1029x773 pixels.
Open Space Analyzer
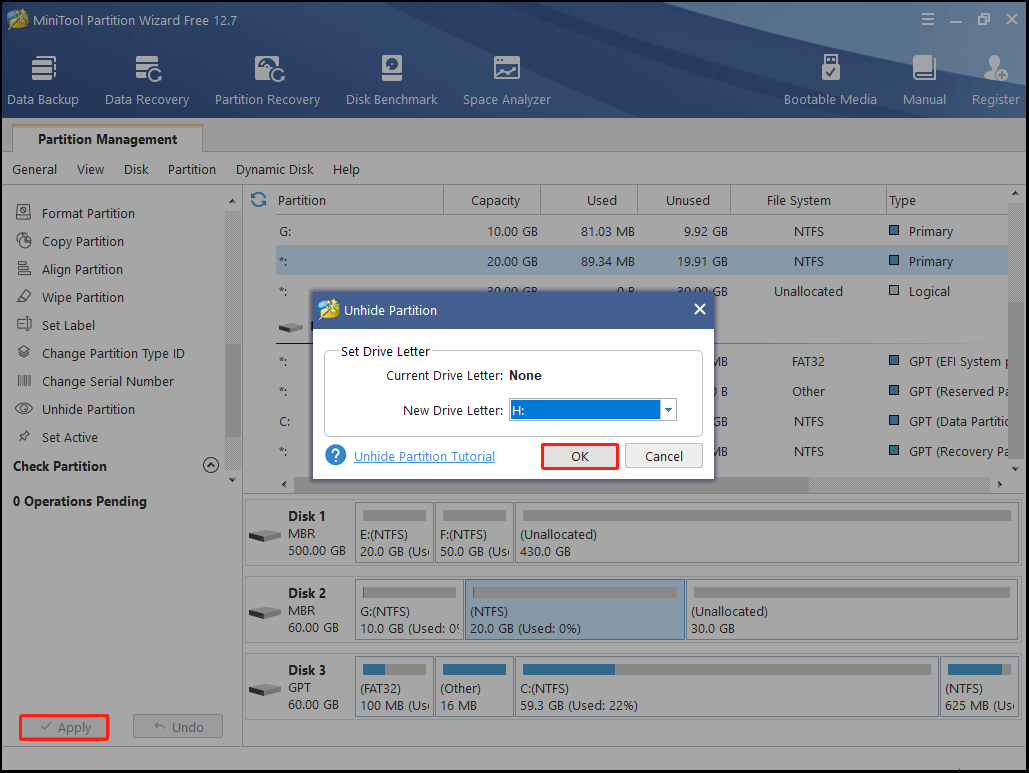click(x=507, y=80)
